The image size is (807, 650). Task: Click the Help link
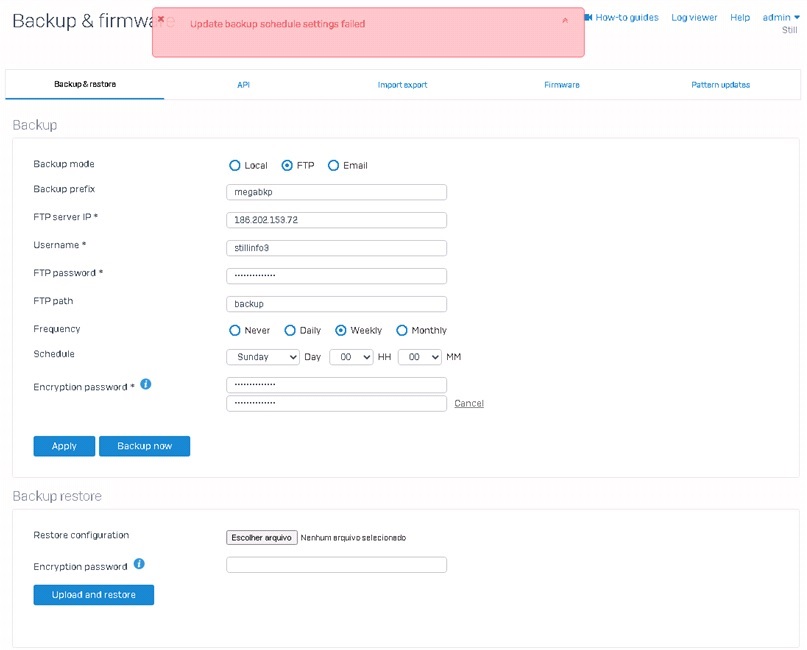tap(740, 17)
